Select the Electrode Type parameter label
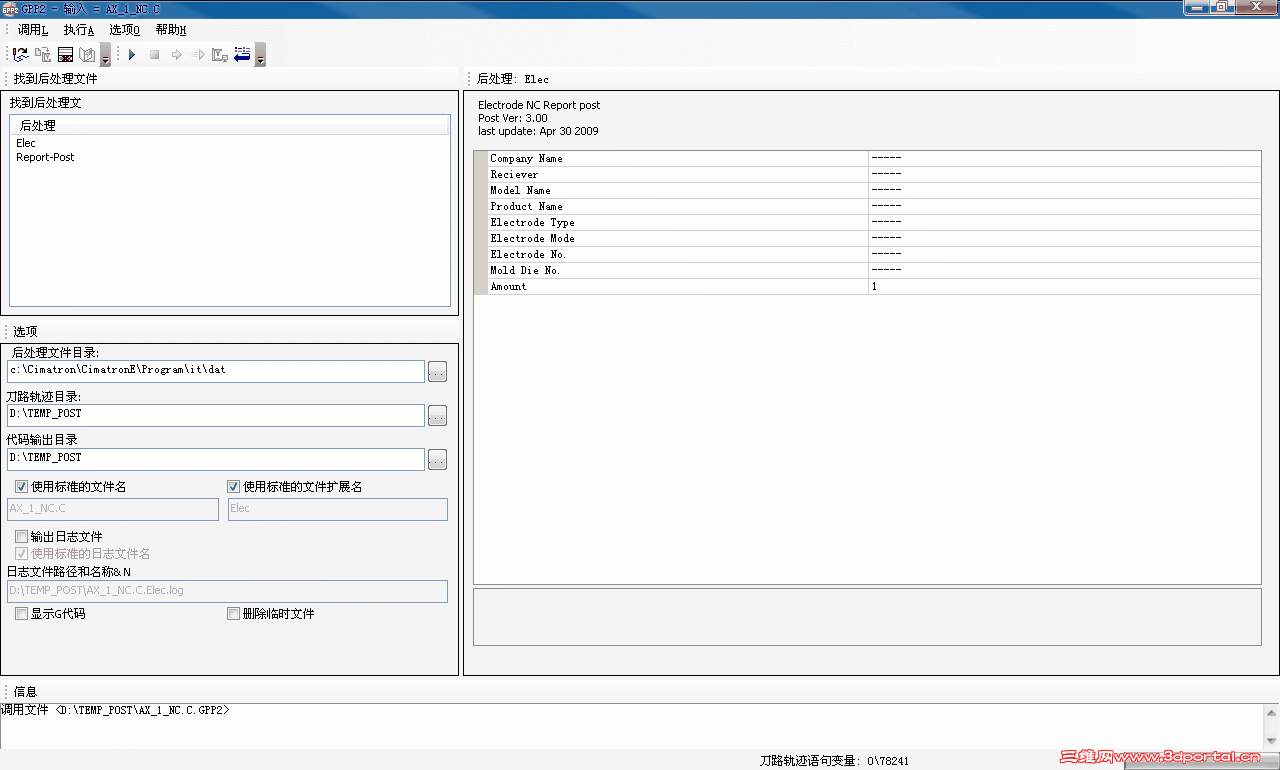This screenshot has height=770, width=1280. click(532, 222)
